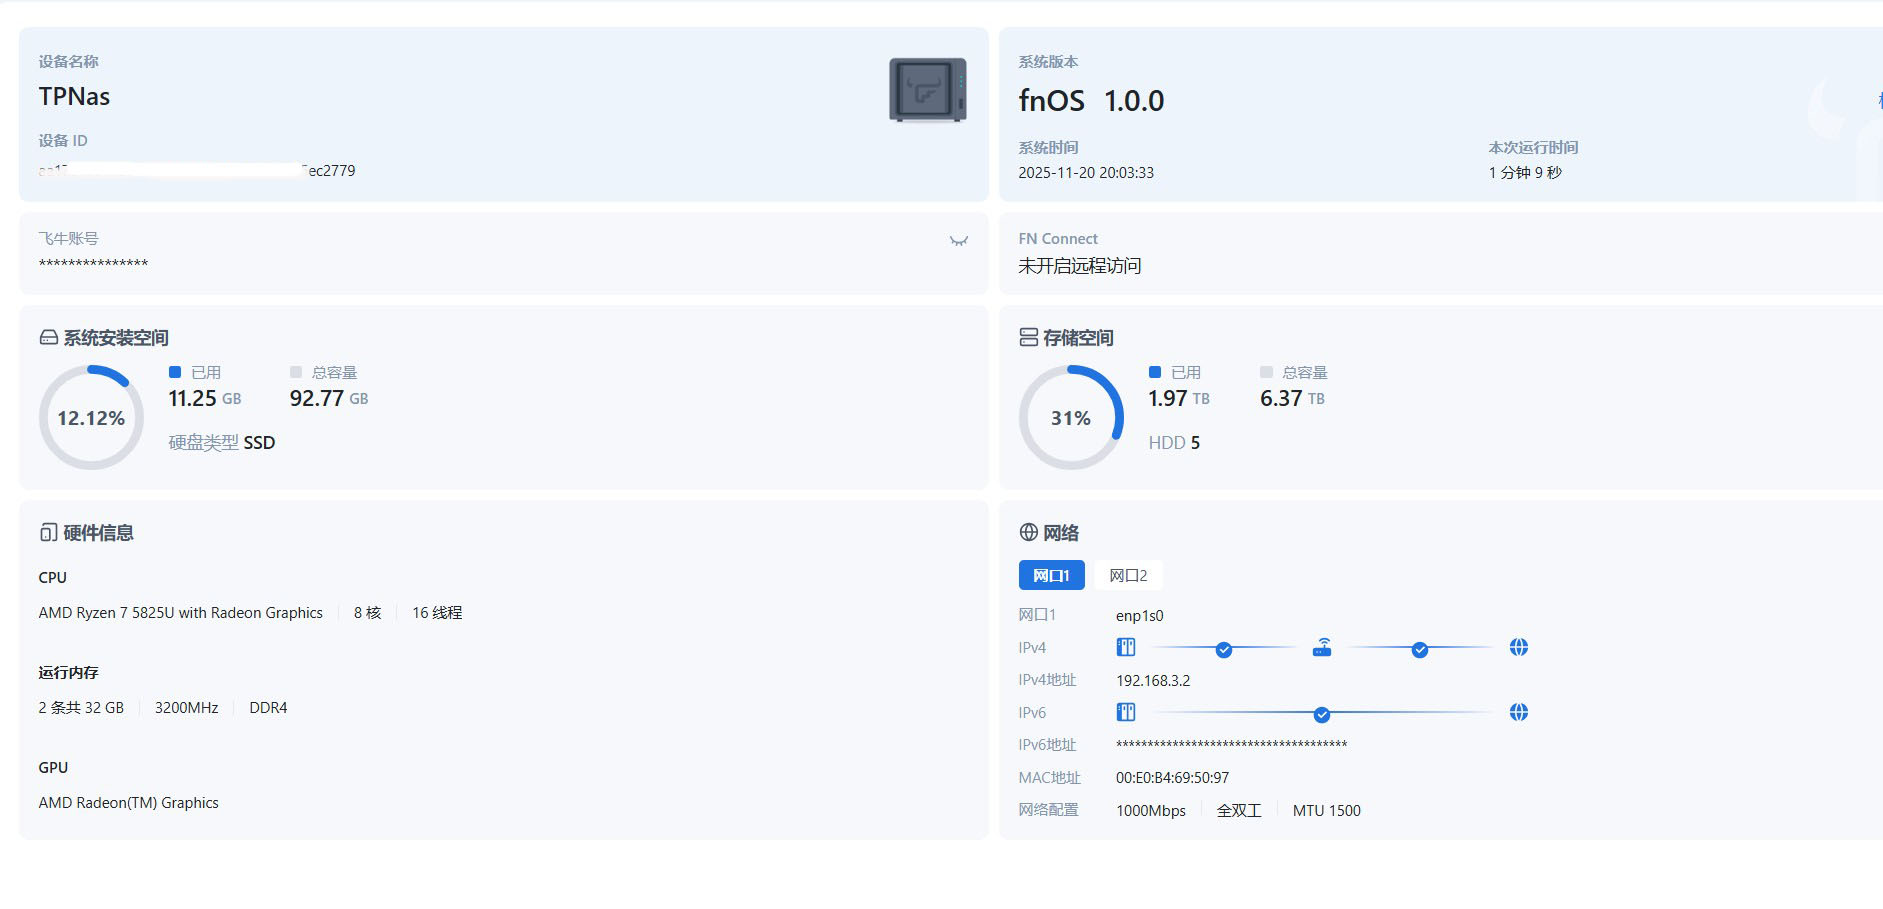Click the globe icon beside 网络 heading
1883x909 pixels.
coord(1028,532)
